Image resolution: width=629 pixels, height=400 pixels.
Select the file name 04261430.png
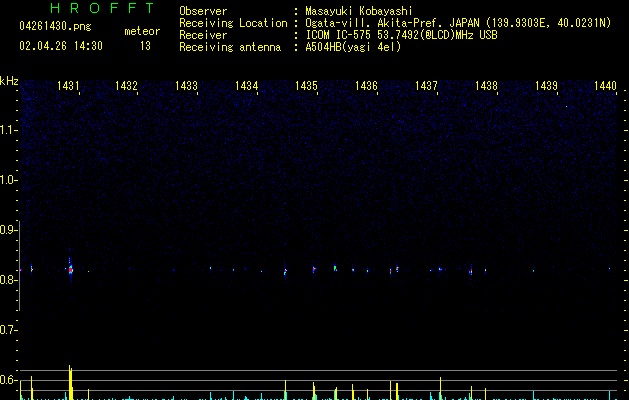(55, 26)
